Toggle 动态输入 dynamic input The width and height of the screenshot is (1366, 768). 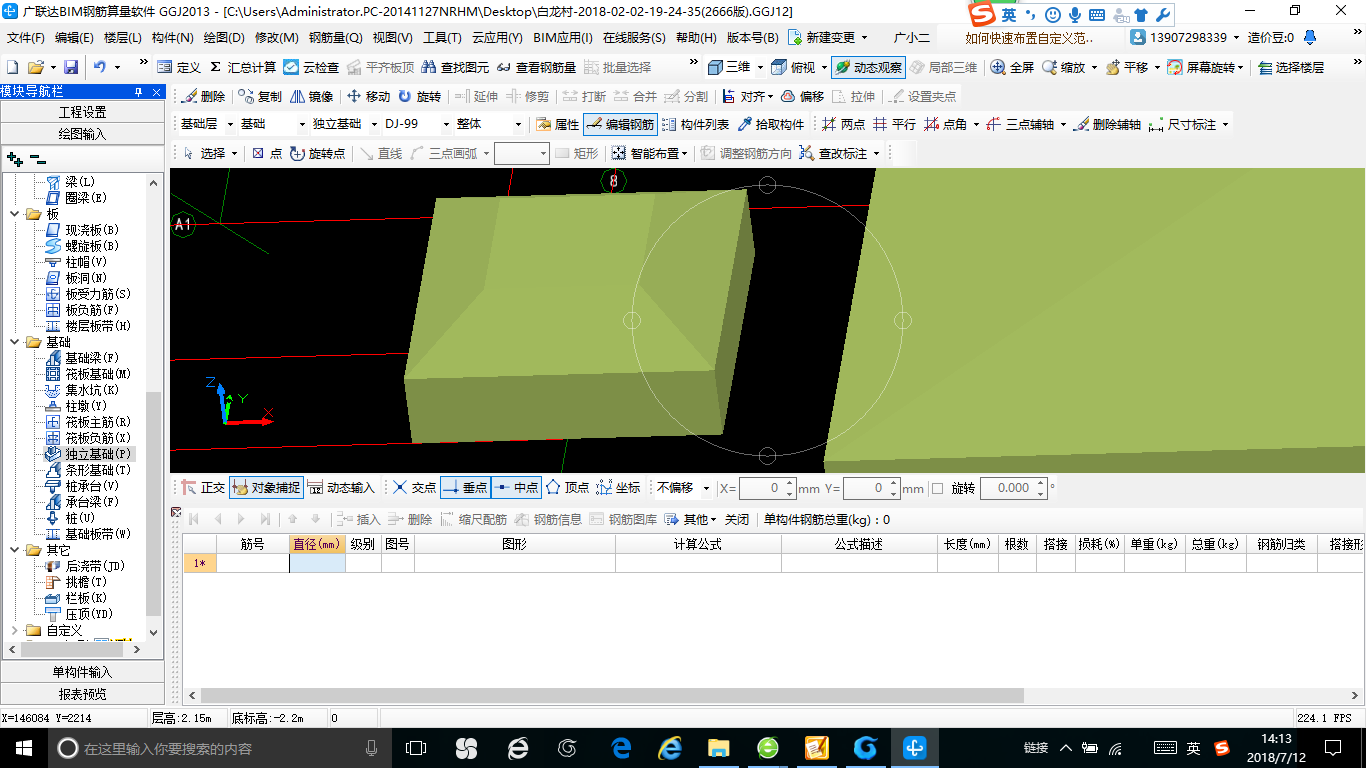(x=341, y=487)
